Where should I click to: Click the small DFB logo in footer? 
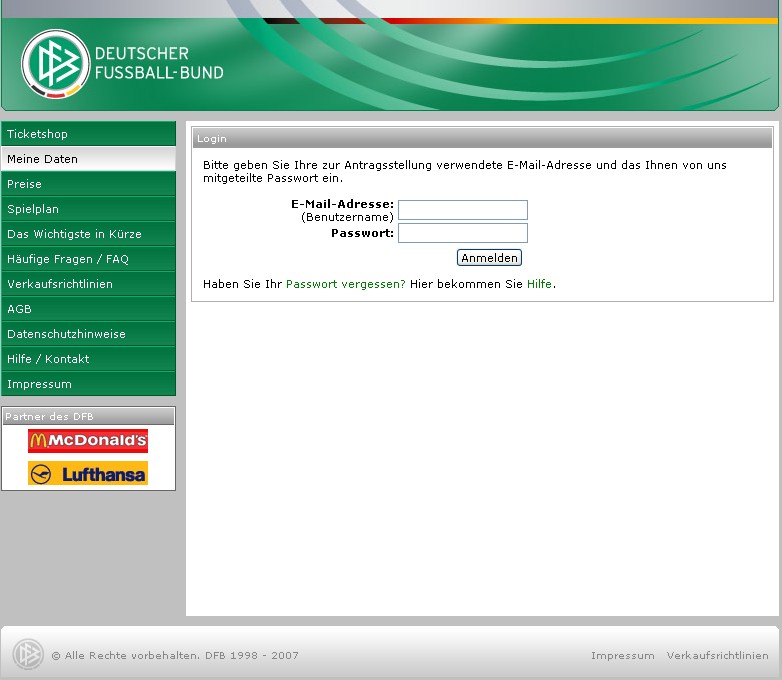pyautogui.click(x=27, y=655)
